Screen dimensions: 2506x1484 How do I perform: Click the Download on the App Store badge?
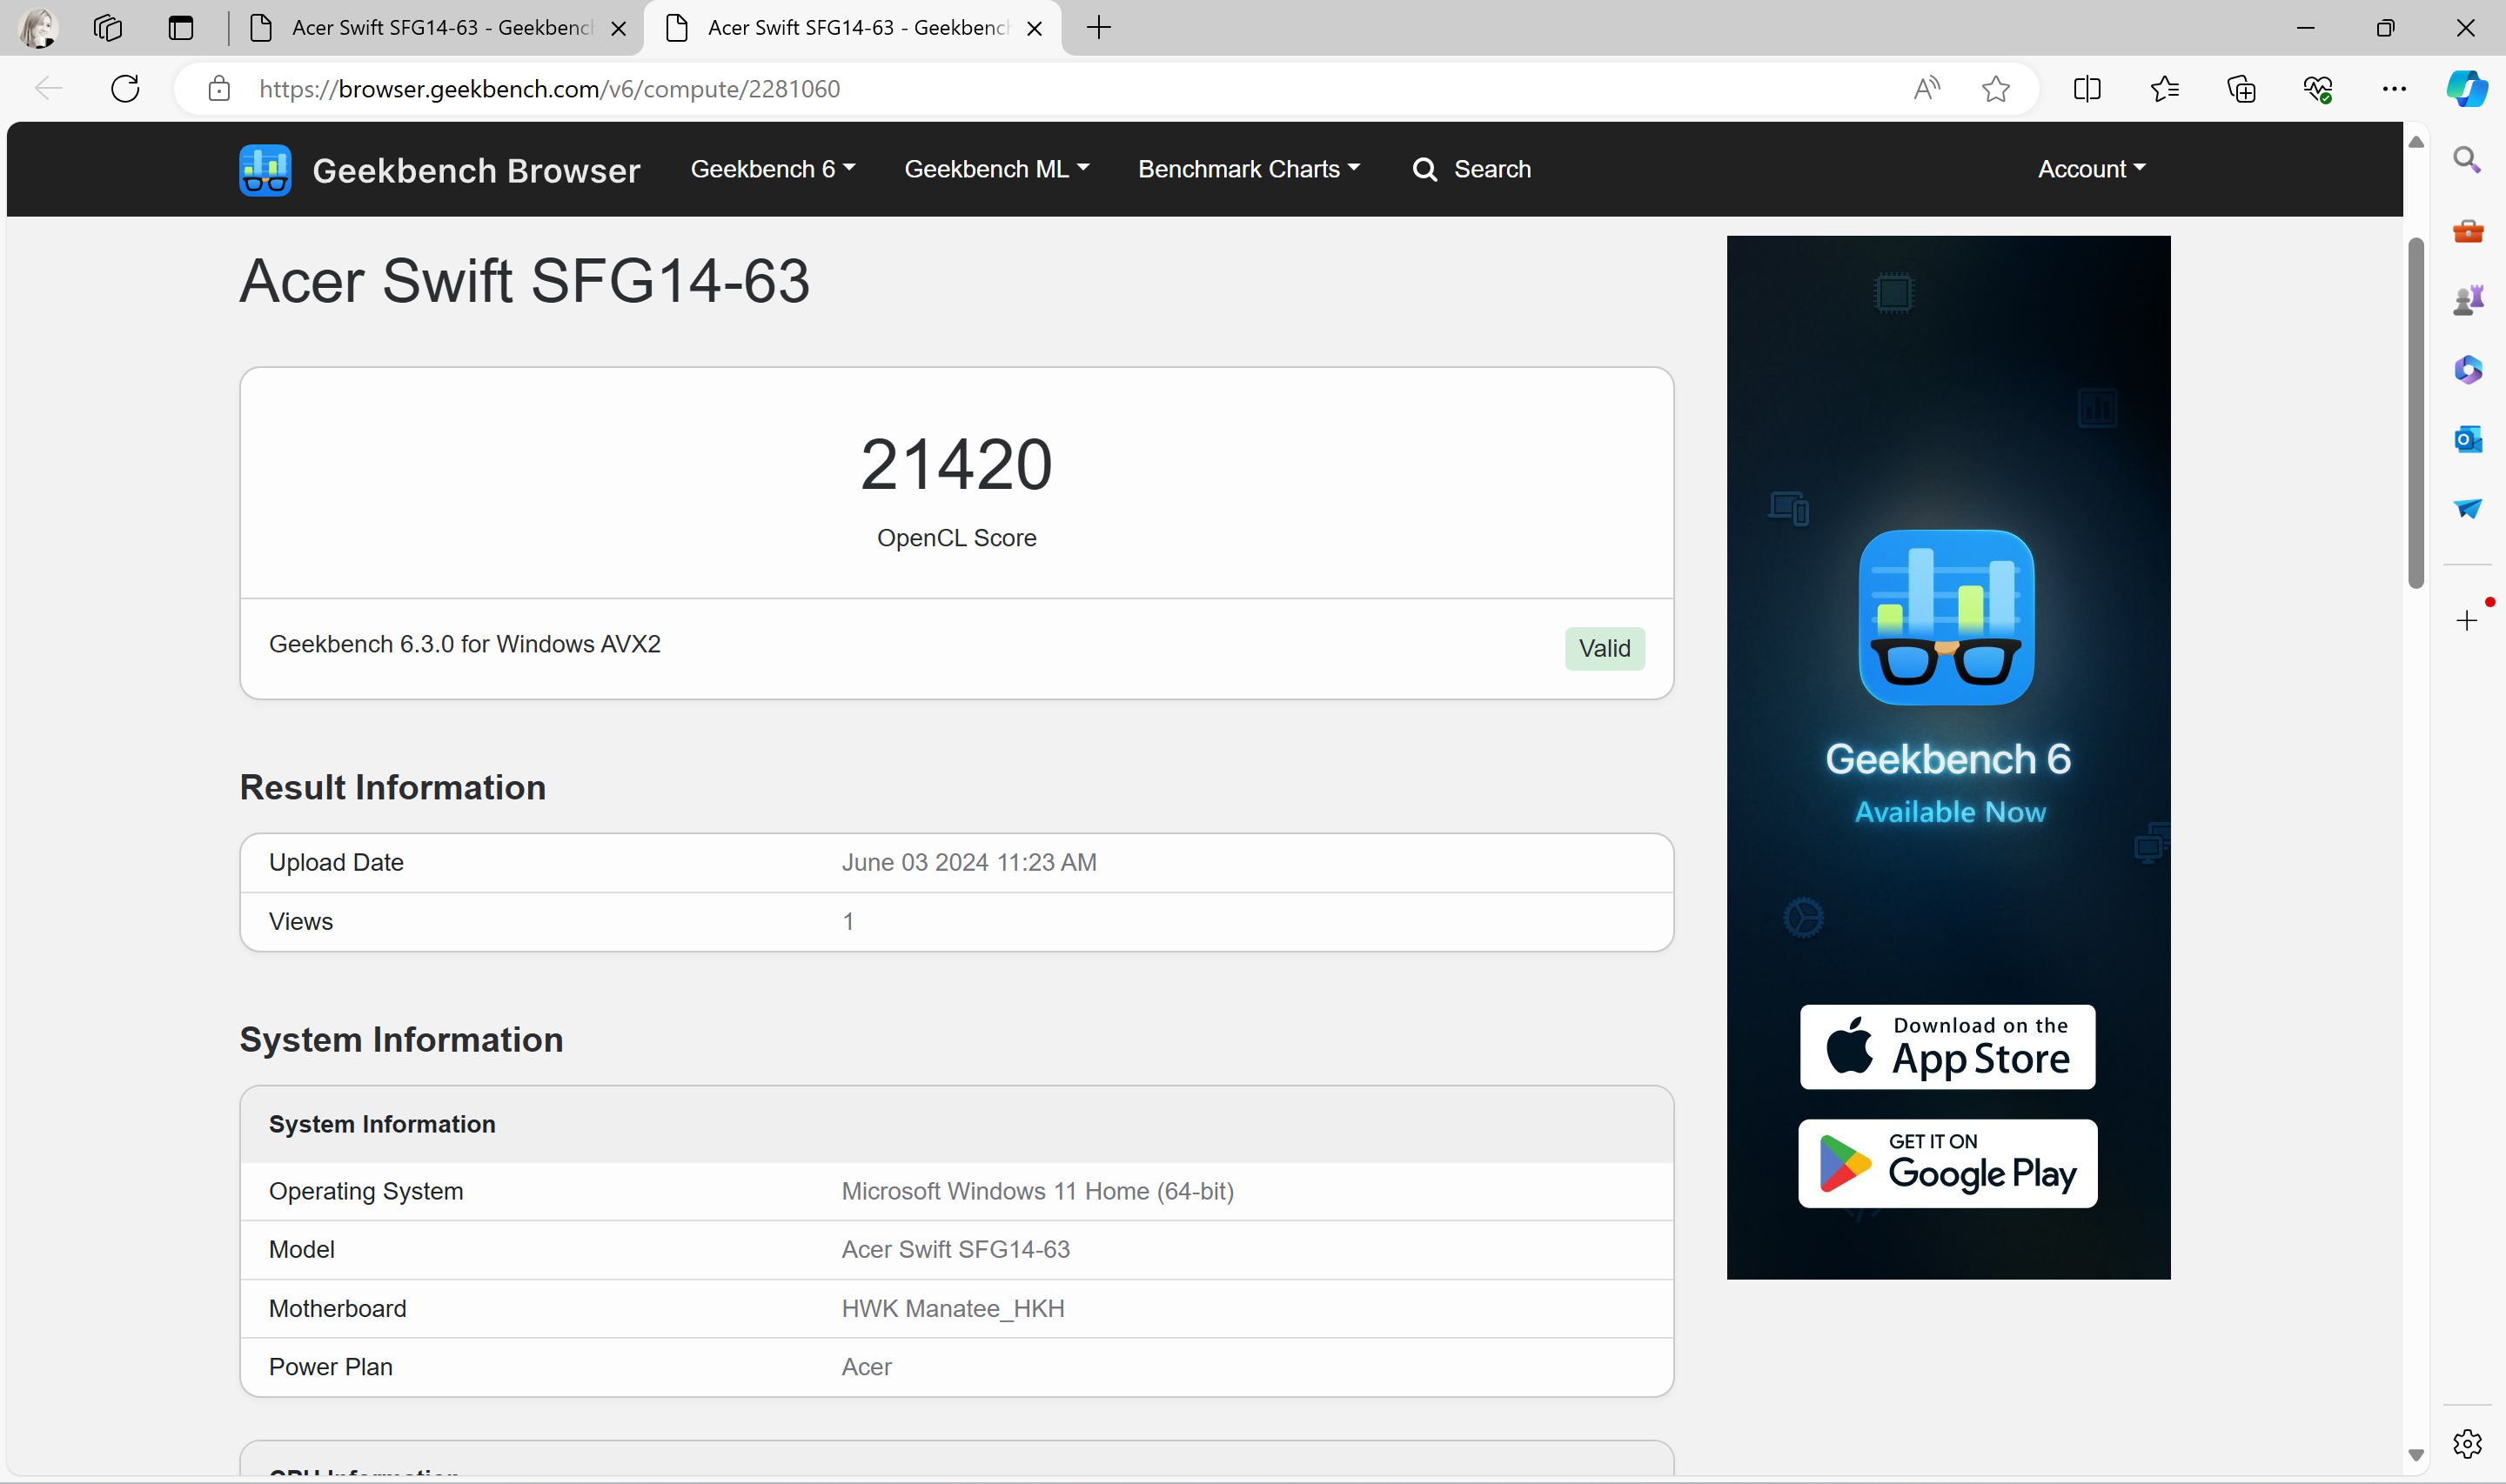coord(1947,1047)
